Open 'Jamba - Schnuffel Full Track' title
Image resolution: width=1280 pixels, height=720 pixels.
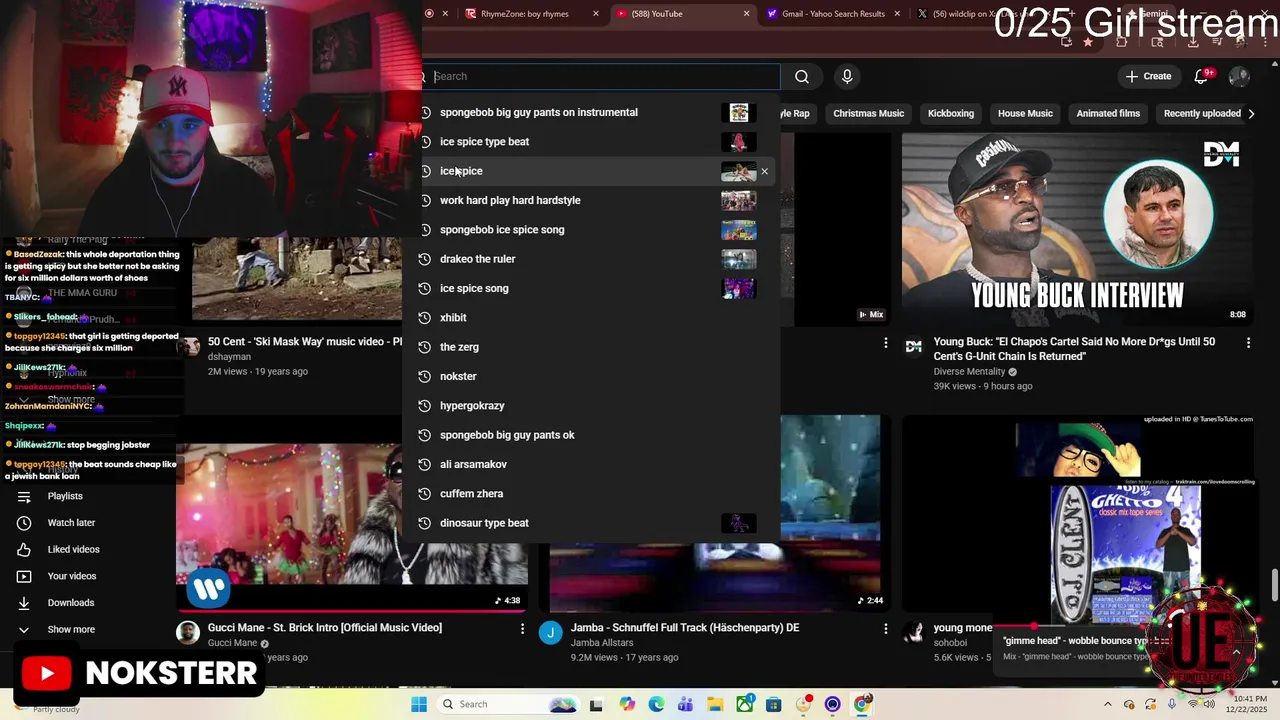click(x=685, y=628)
